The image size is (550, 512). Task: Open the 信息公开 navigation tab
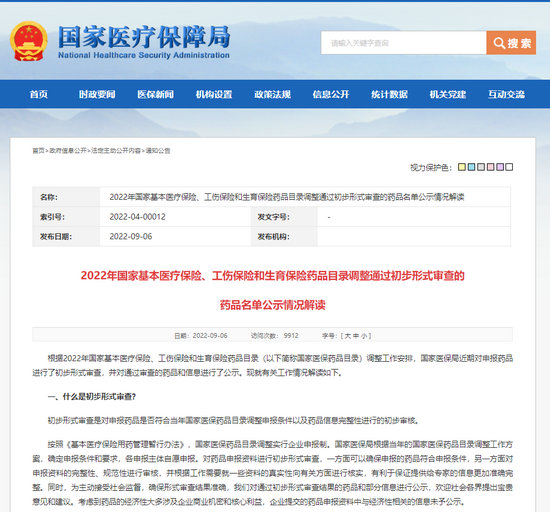331,94
